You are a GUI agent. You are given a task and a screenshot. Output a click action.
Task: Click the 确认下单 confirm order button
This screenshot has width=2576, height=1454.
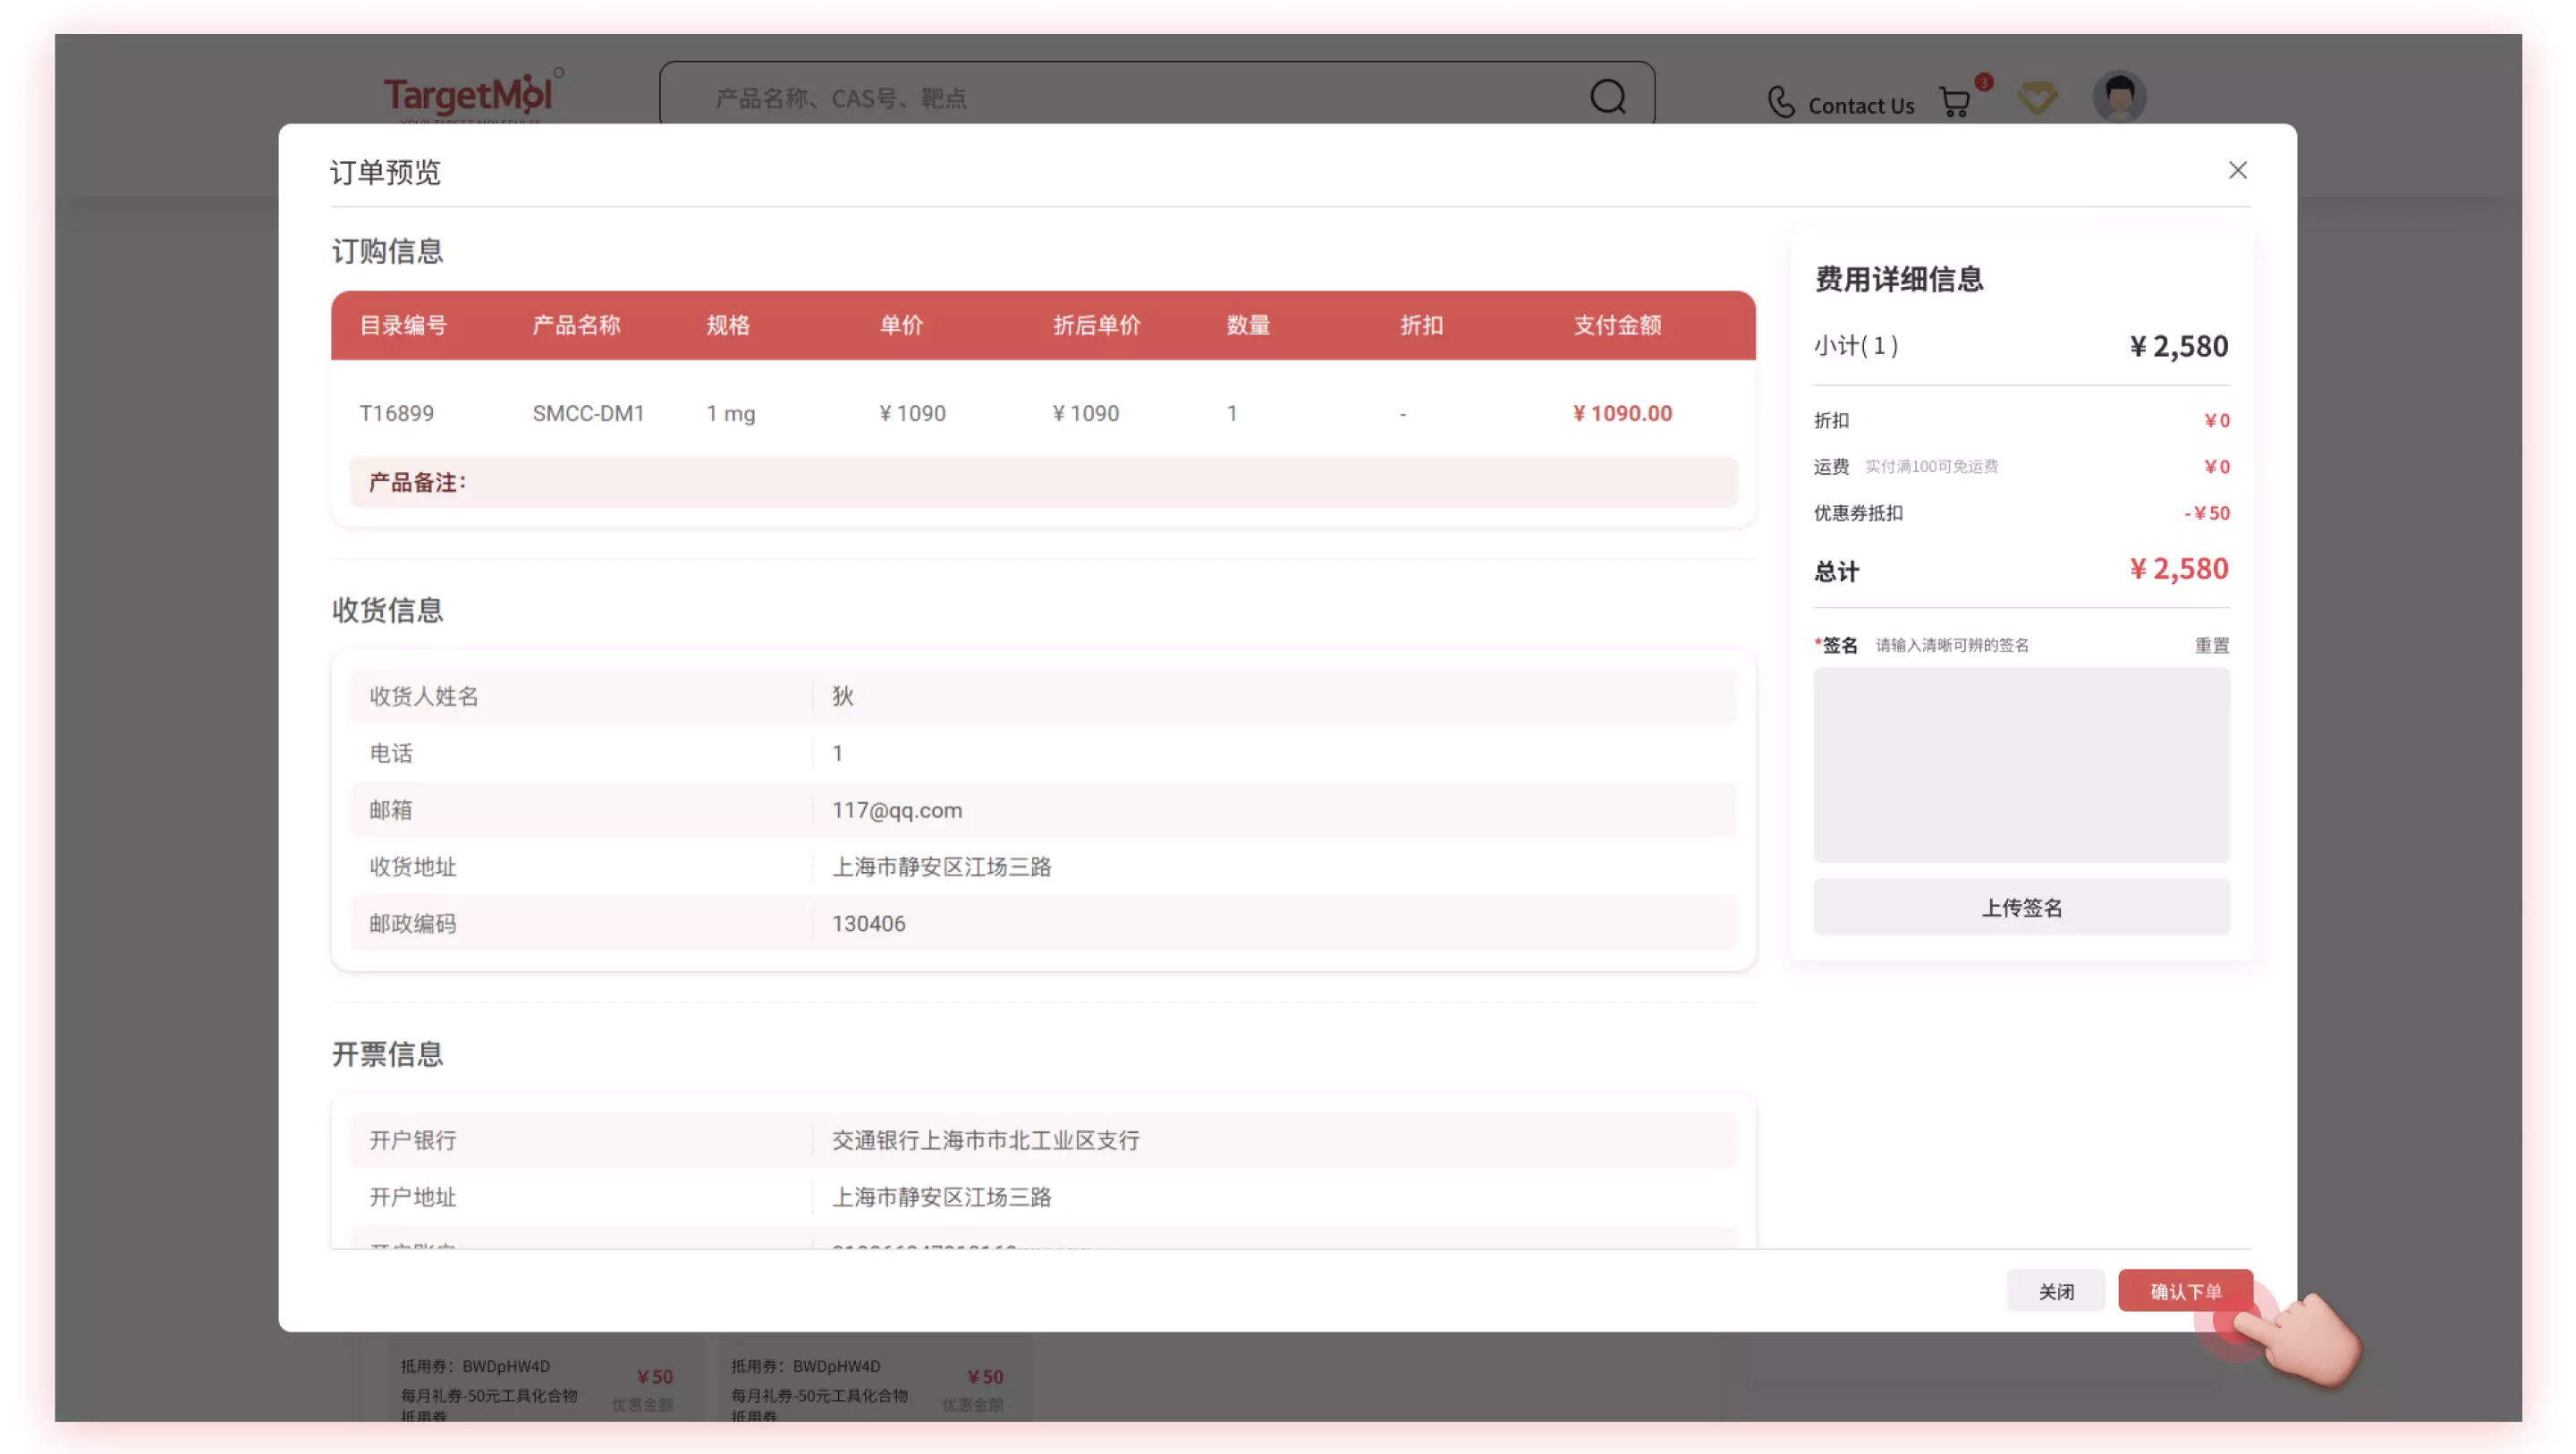[x=2186, y=1291]
